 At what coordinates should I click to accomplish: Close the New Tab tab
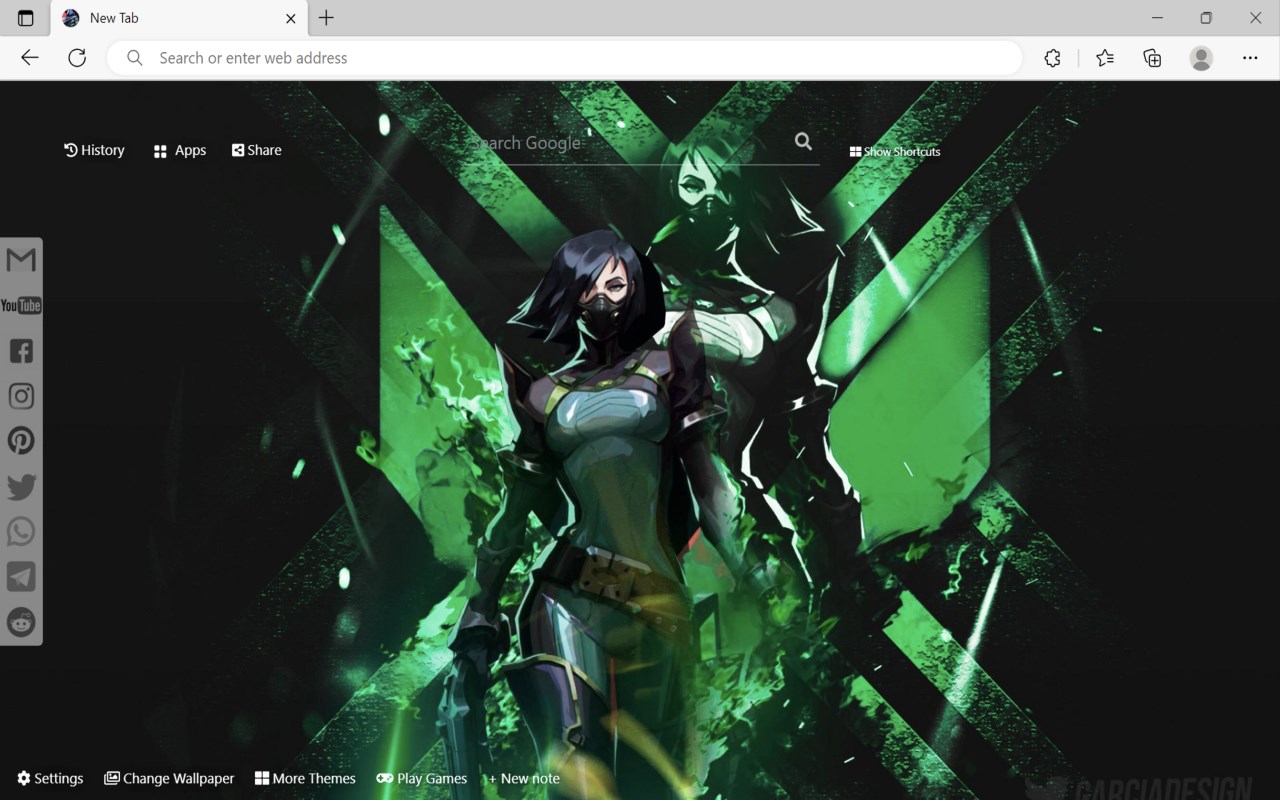pos(291,18)
